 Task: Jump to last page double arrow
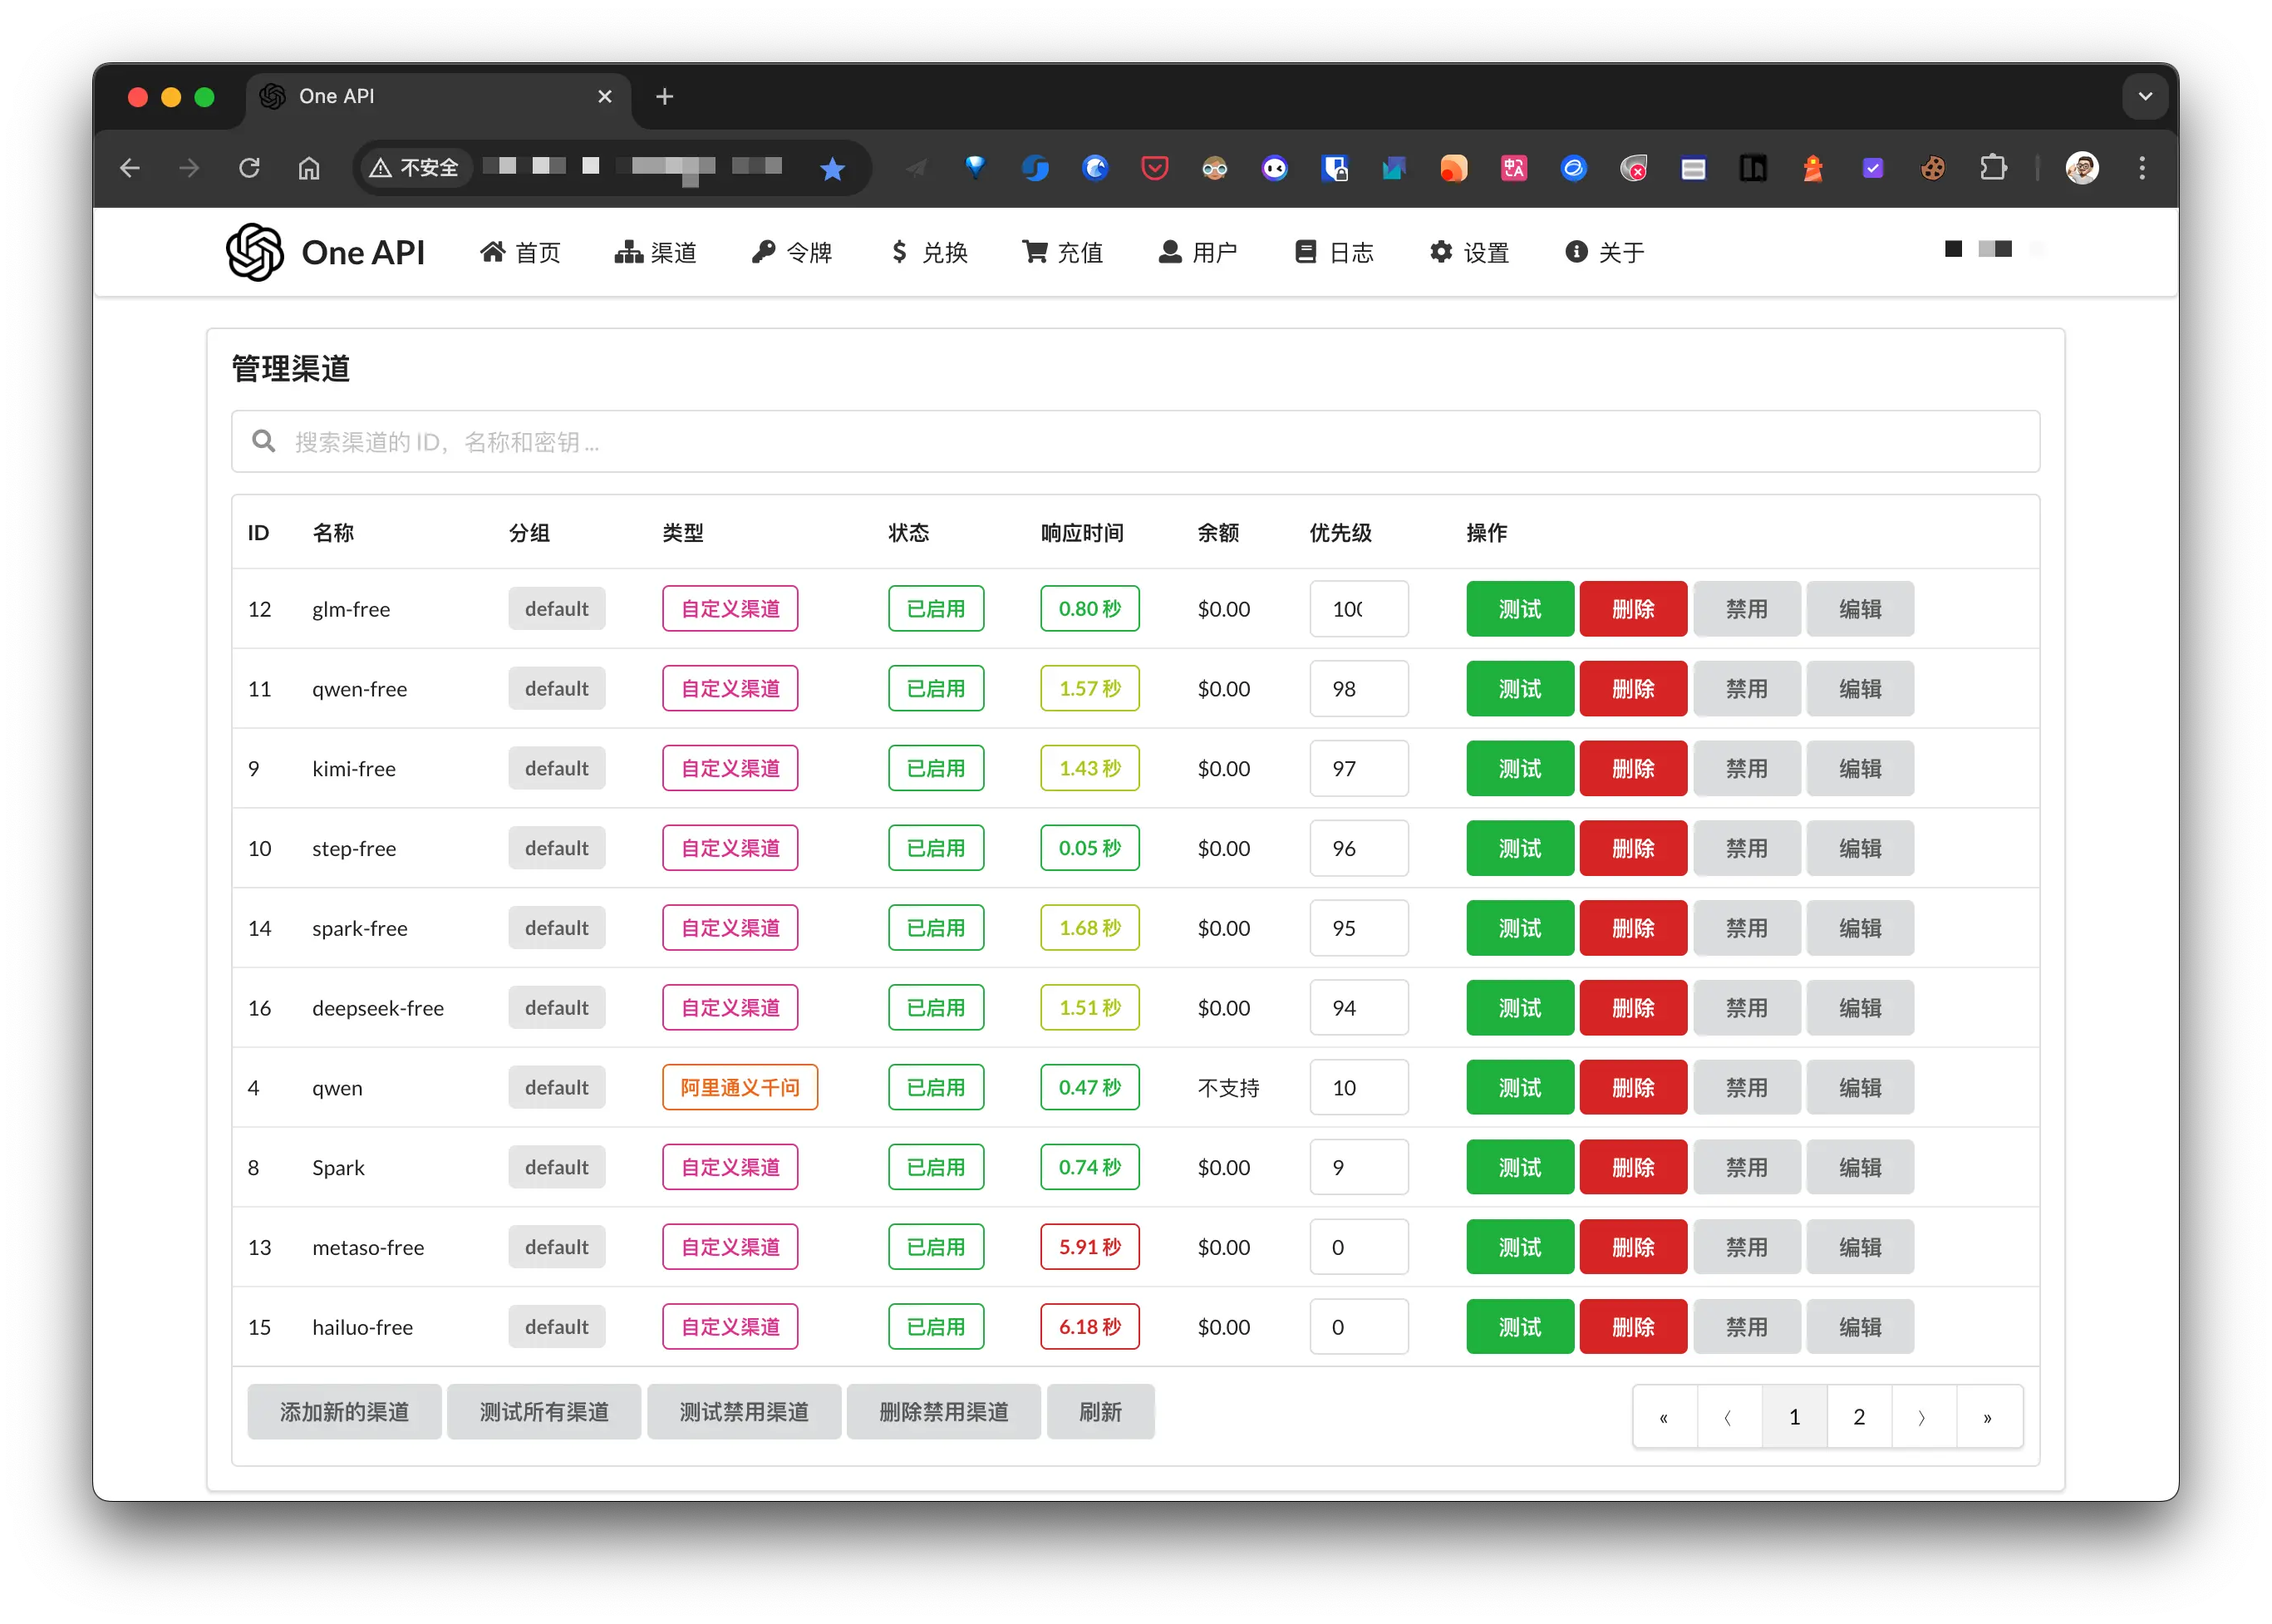1987,1417
